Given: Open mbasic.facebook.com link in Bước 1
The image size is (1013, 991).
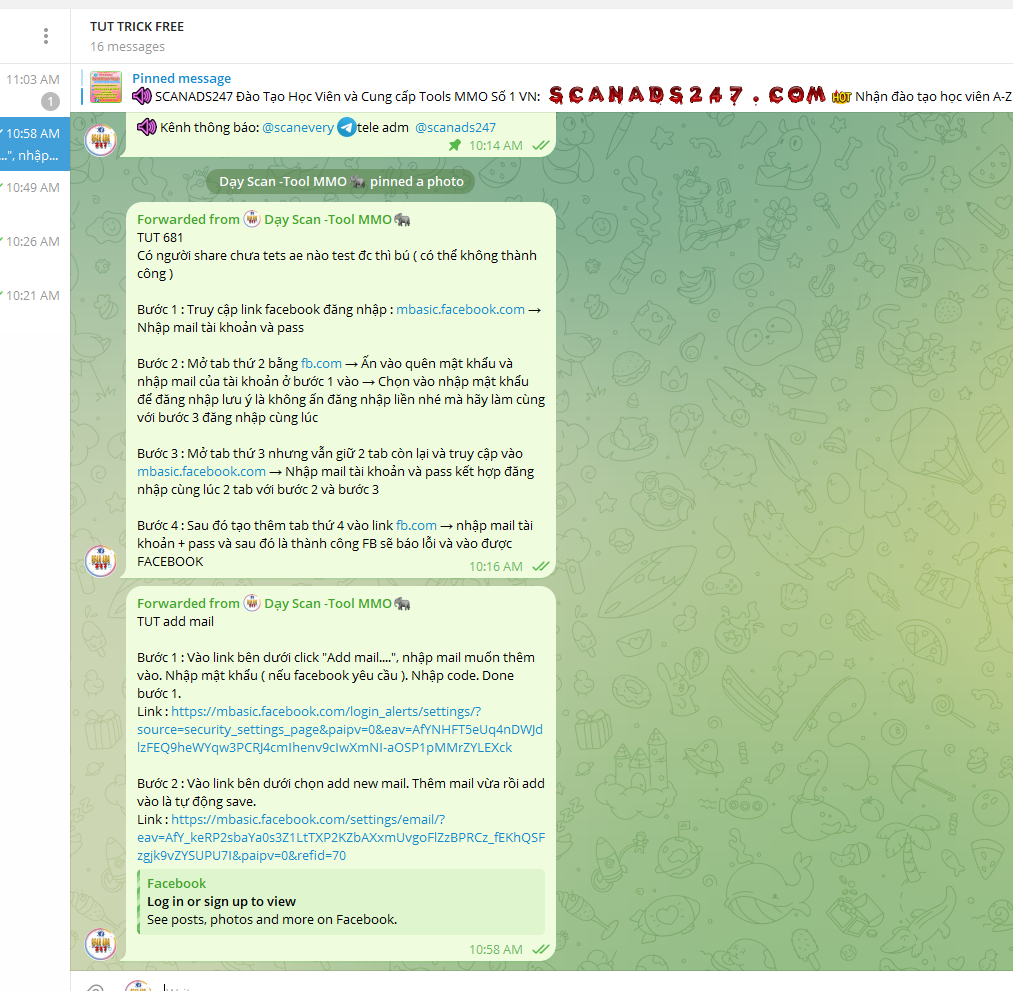Looking at the screenshot, I should point(460,309).
